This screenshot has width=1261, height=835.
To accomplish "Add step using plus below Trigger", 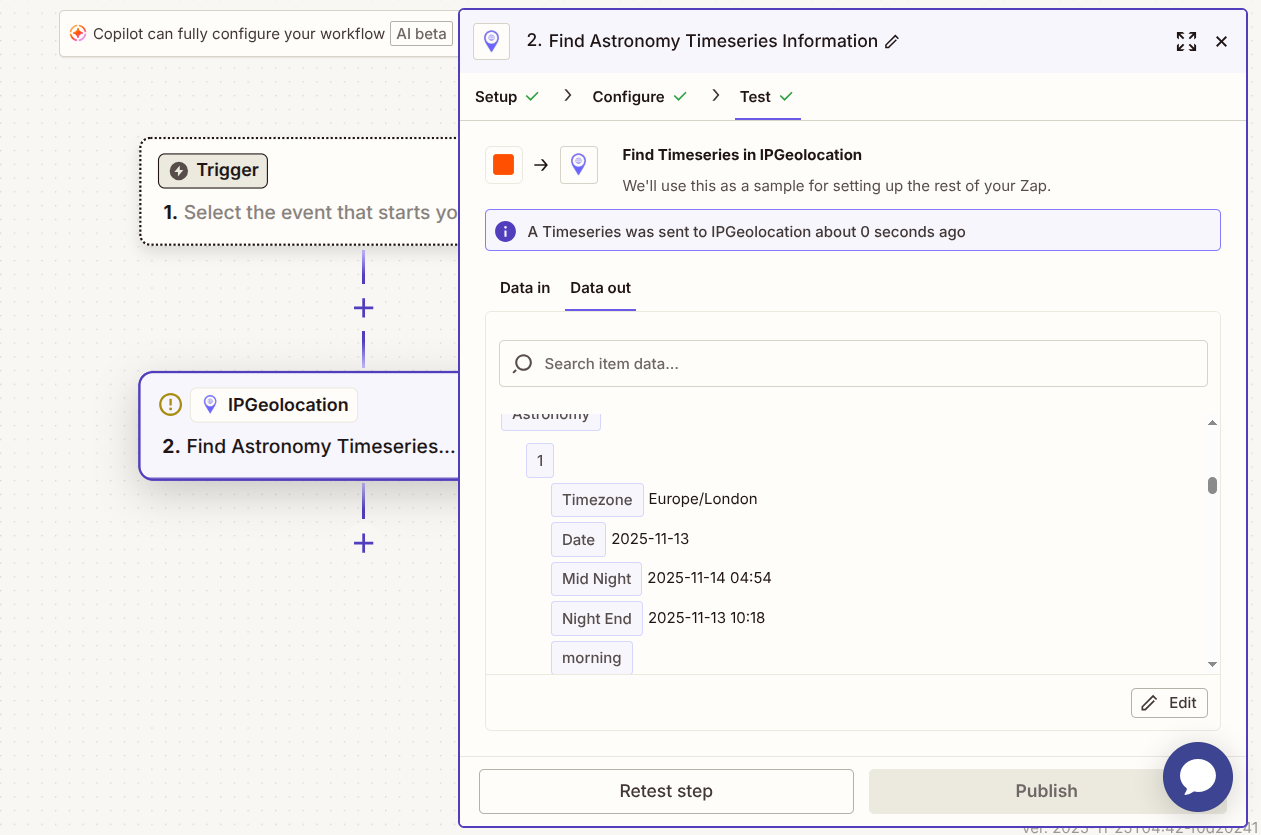I will point(363,308).
